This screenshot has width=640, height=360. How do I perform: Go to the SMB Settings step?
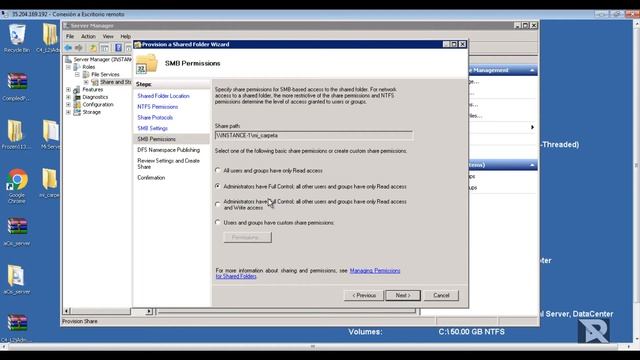(152, 128)
